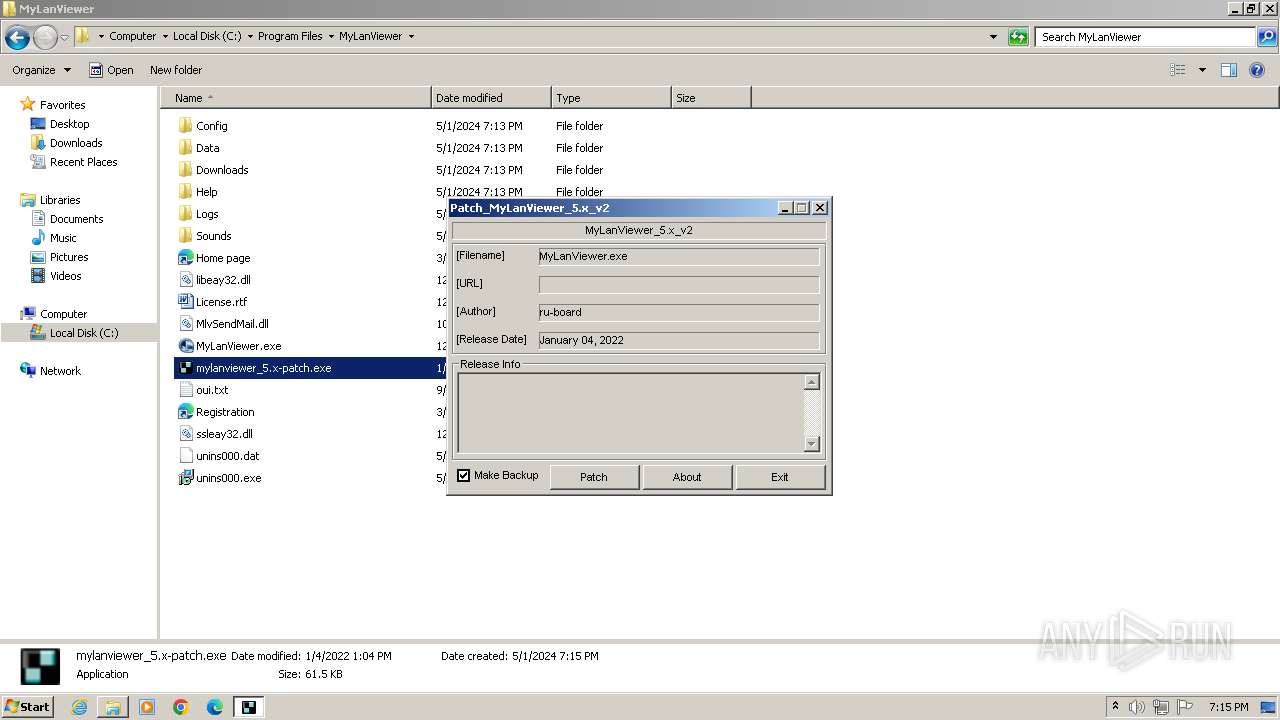Select the Sounds folder icon
The image size is (1280, 720).
[185, 236]
